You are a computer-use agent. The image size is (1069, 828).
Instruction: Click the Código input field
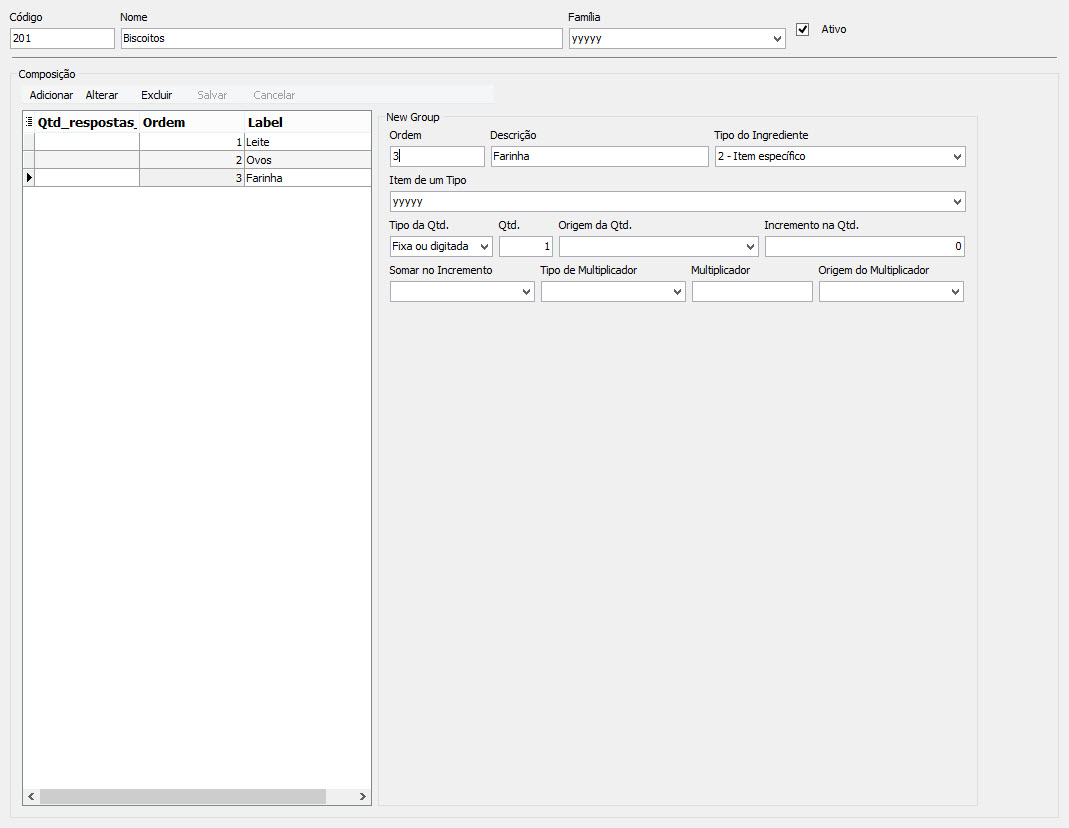point(62,38)
